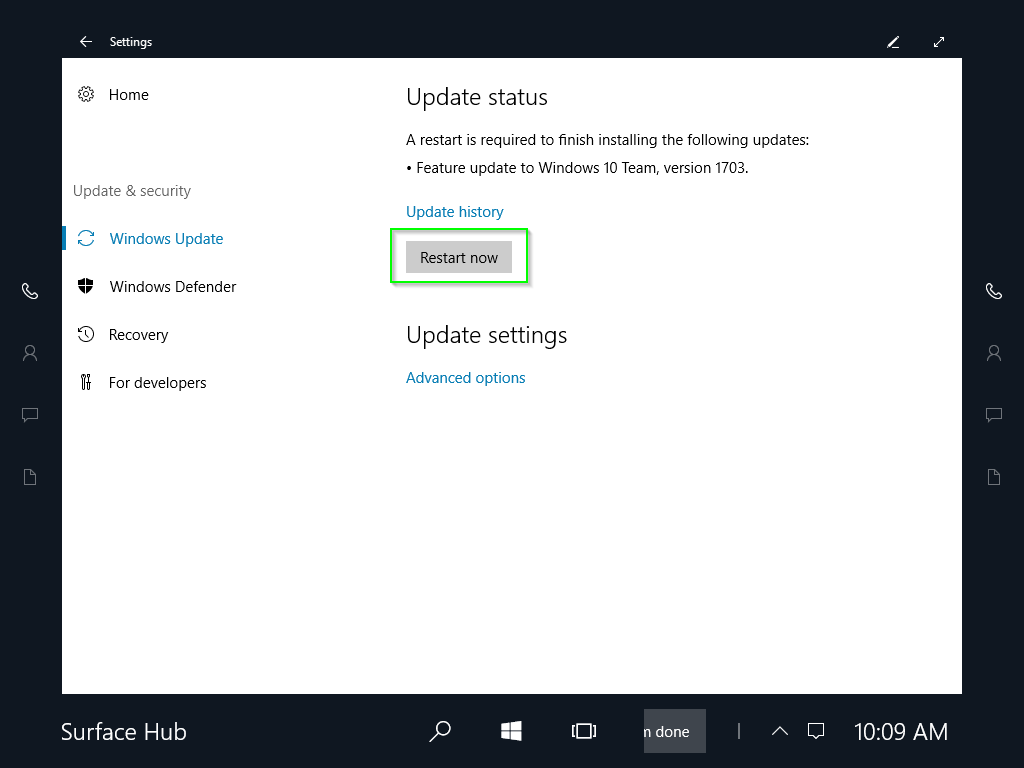1024x768 pixels.
Task: Click the 'Update & security' heading
Action: coord(132,191)
